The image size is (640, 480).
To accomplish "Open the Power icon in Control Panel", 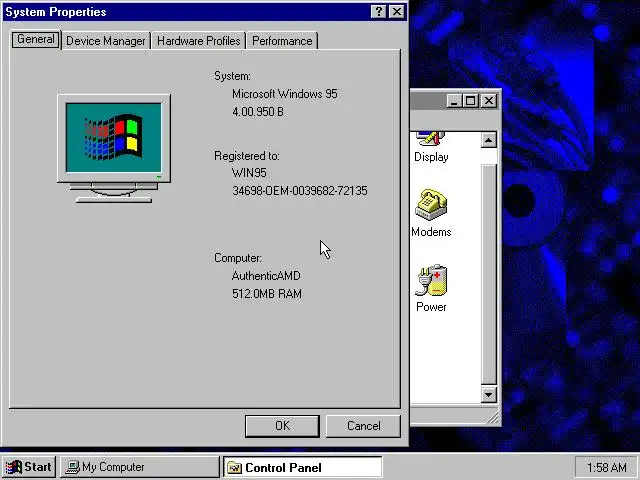I will (x=431, y=288).
